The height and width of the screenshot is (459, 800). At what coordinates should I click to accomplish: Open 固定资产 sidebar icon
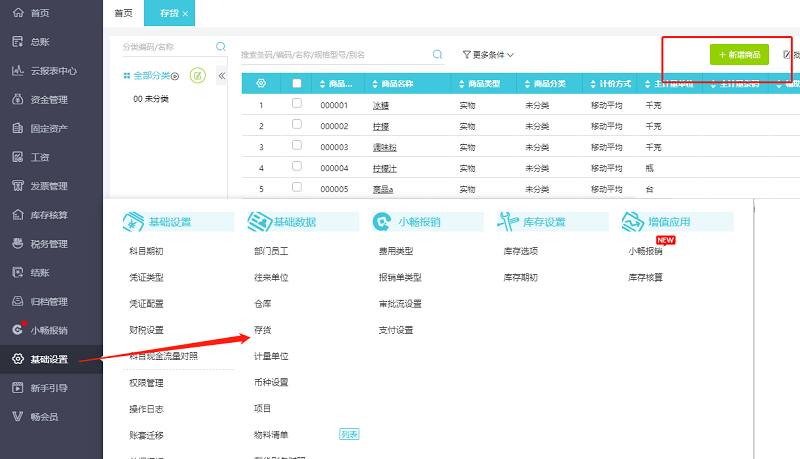point(18,128)
